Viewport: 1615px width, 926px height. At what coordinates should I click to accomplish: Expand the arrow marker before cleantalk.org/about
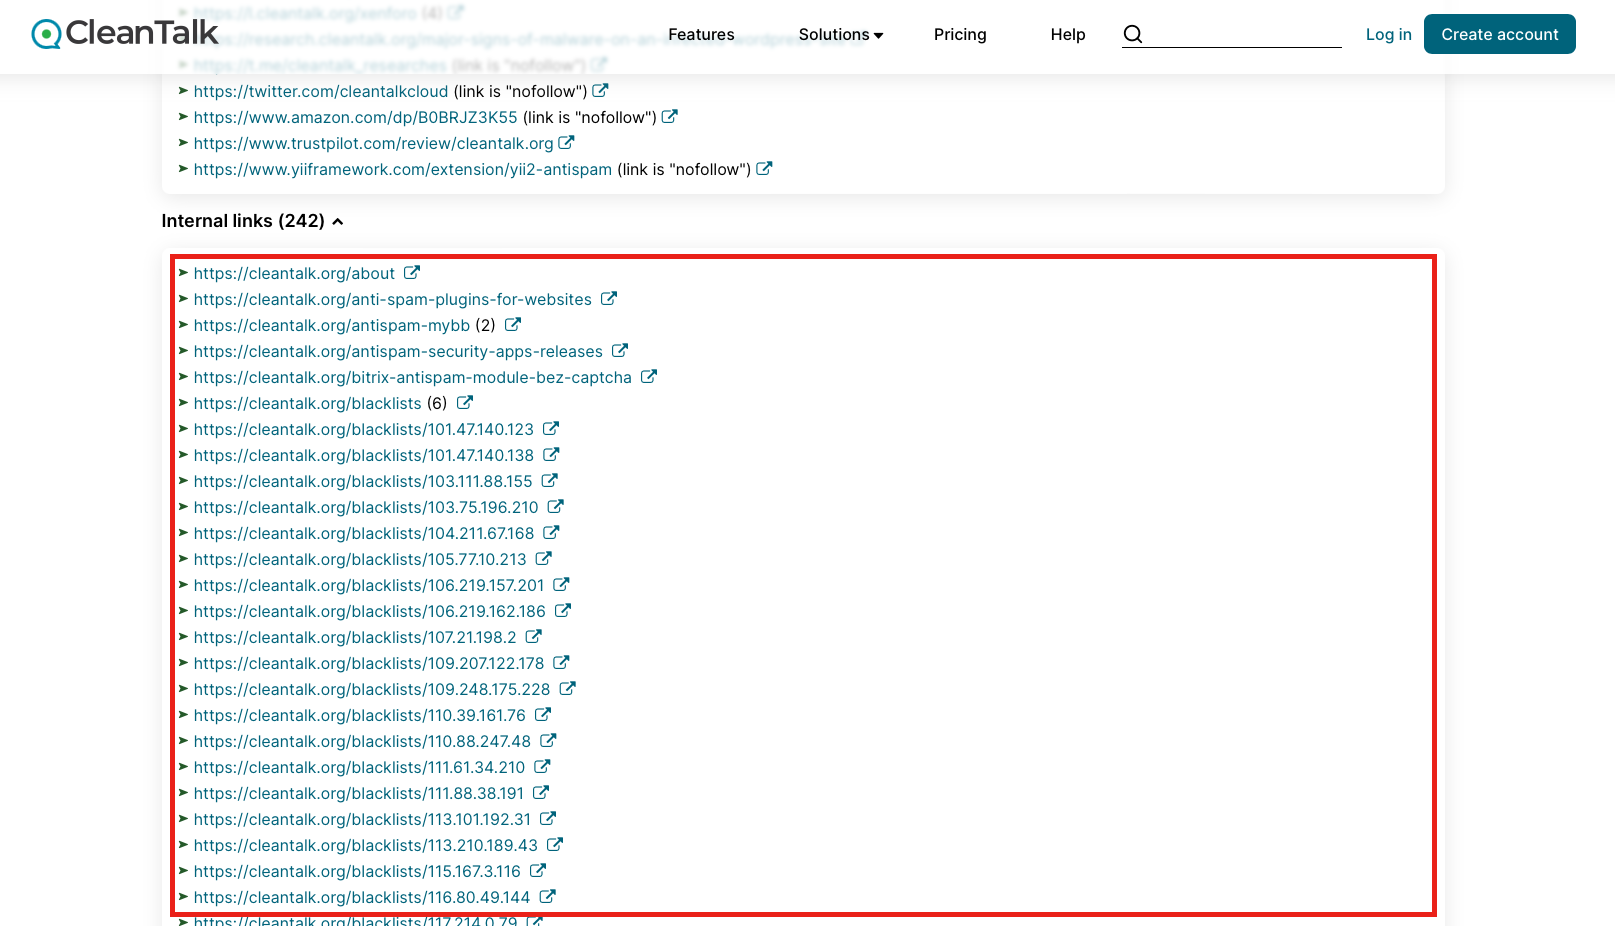click(184, 272)
